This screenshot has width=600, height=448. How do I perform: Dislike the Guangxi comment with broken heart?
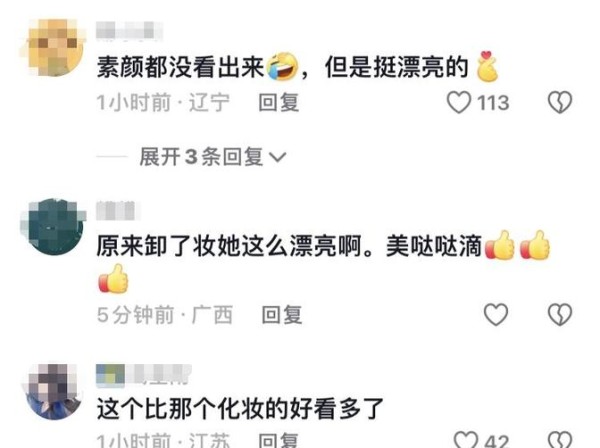[x=559, y=314]
